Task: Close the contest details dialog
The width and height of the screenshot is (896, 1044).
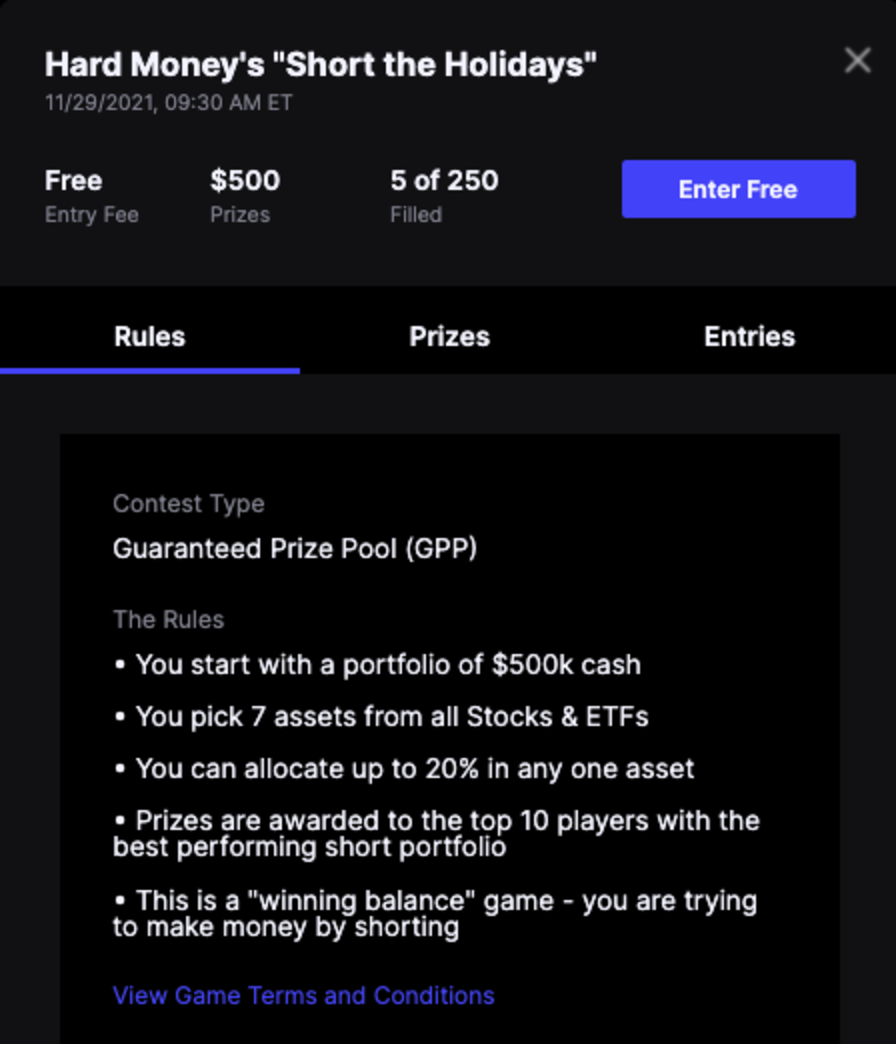Action: click(x=857, y=61)
